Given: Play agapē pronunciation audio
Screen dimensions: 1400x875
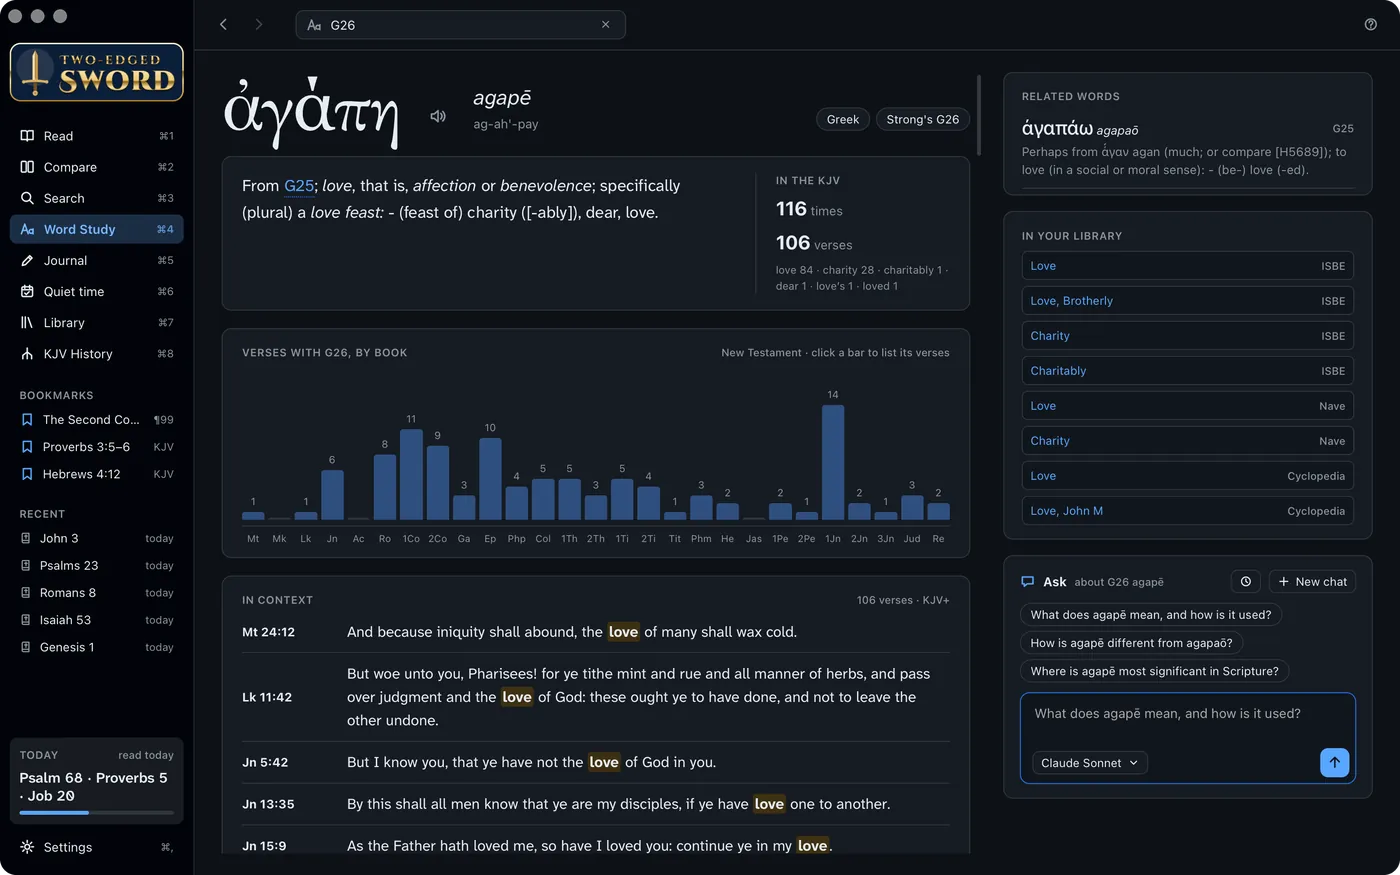Looking at the screenshot, I should 438,116.
